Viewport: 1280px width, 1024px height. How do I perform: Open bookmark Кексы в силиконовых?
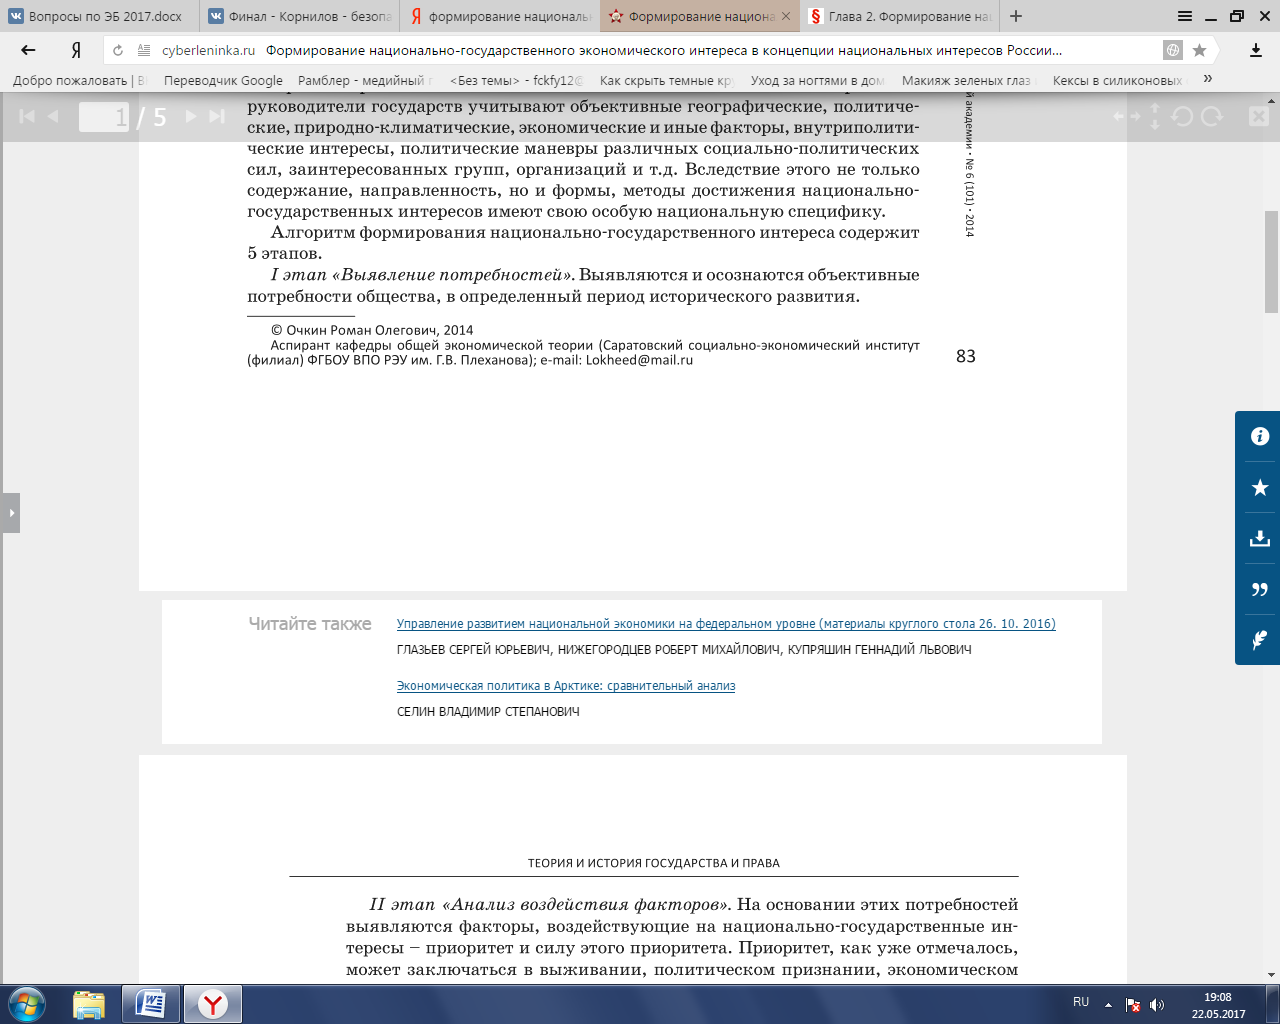[x=1119, y=80]
